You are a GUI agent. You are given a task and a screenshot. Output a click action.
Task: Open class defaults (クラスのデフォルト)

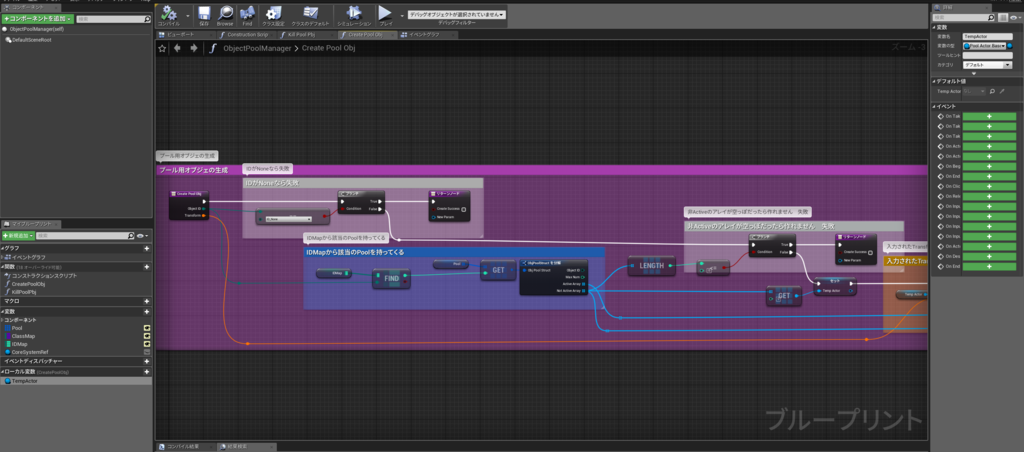(310, 15)
